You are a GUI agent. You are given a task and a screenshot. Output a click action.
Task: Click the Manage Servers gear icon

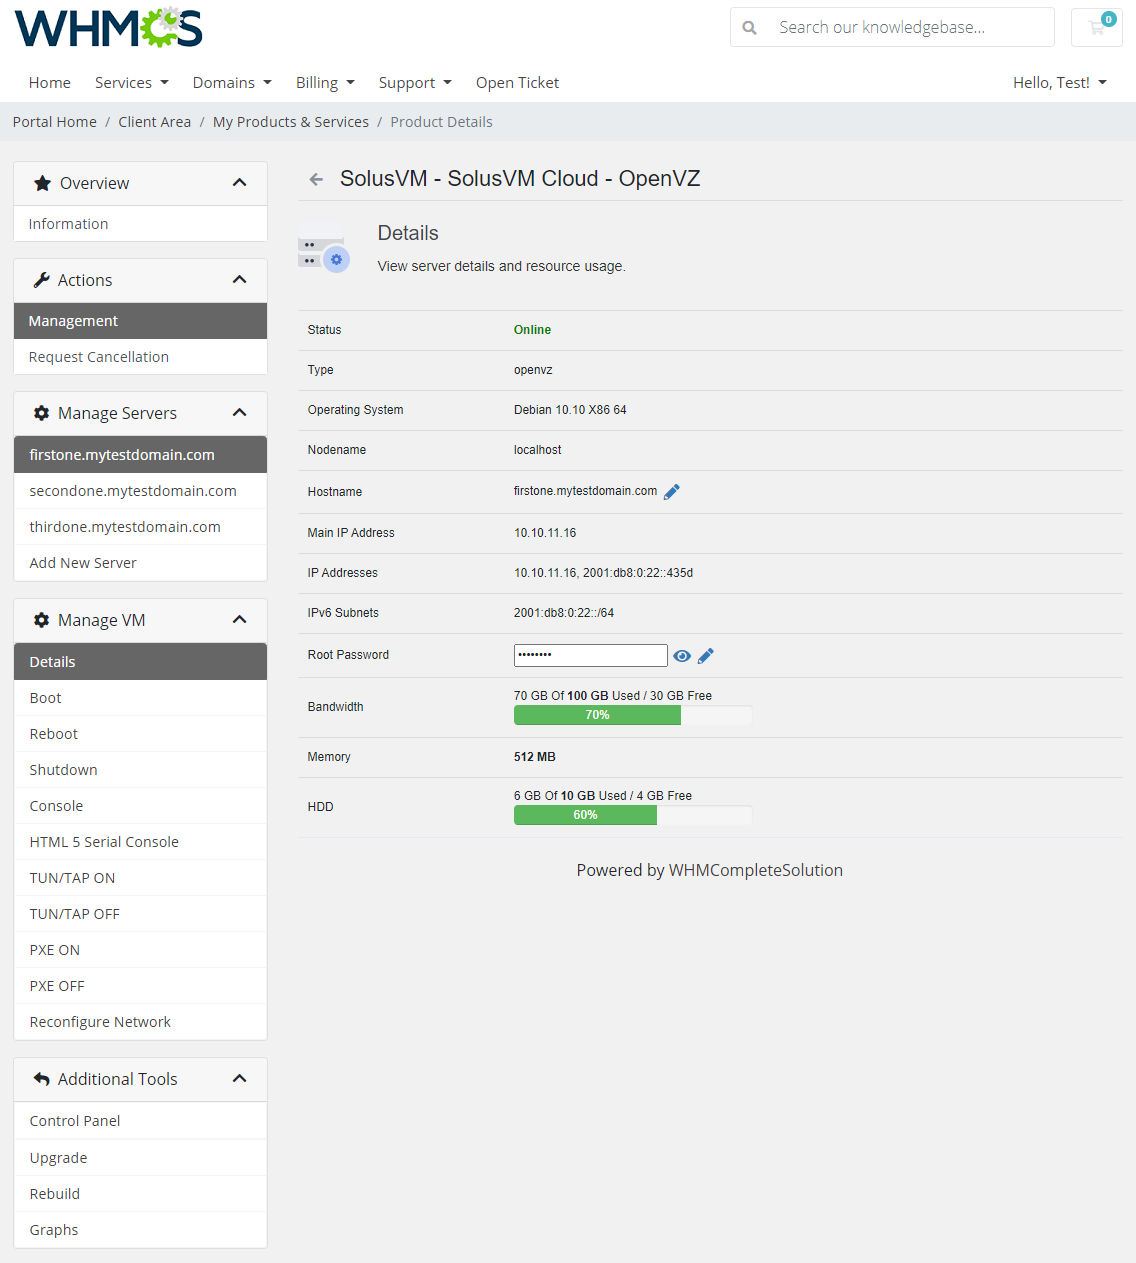pos(41,413)
